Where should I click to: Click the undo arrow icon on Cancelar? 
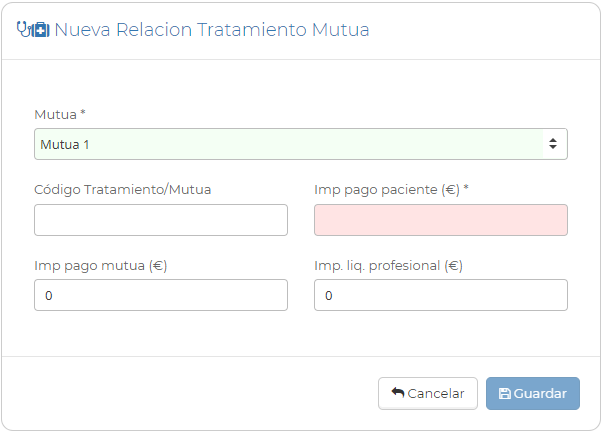click(397, 394)
